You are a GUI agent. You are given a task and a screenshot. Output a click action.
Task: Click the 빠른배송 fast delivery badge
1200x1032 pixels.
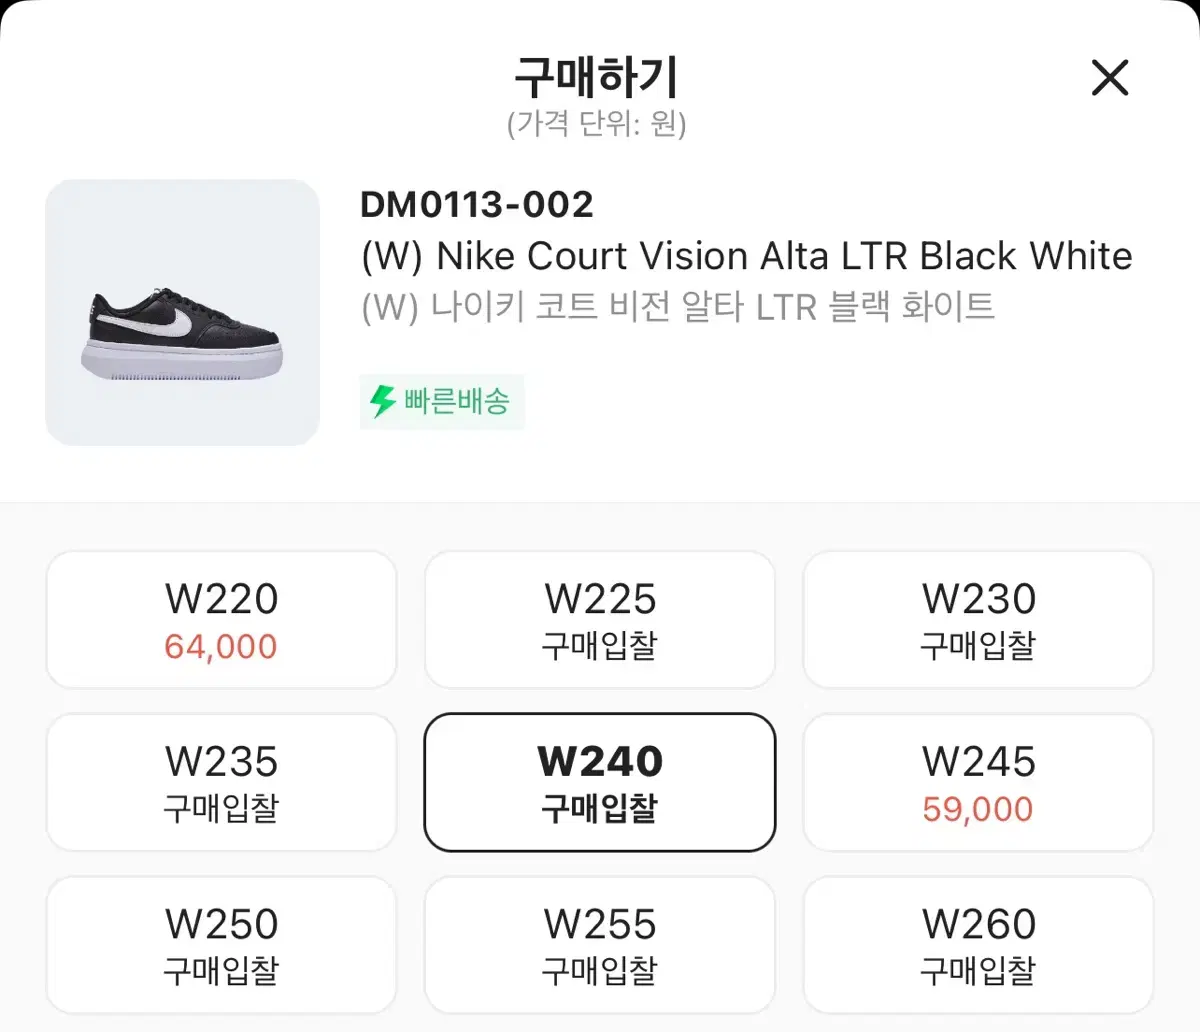[442, 402]
